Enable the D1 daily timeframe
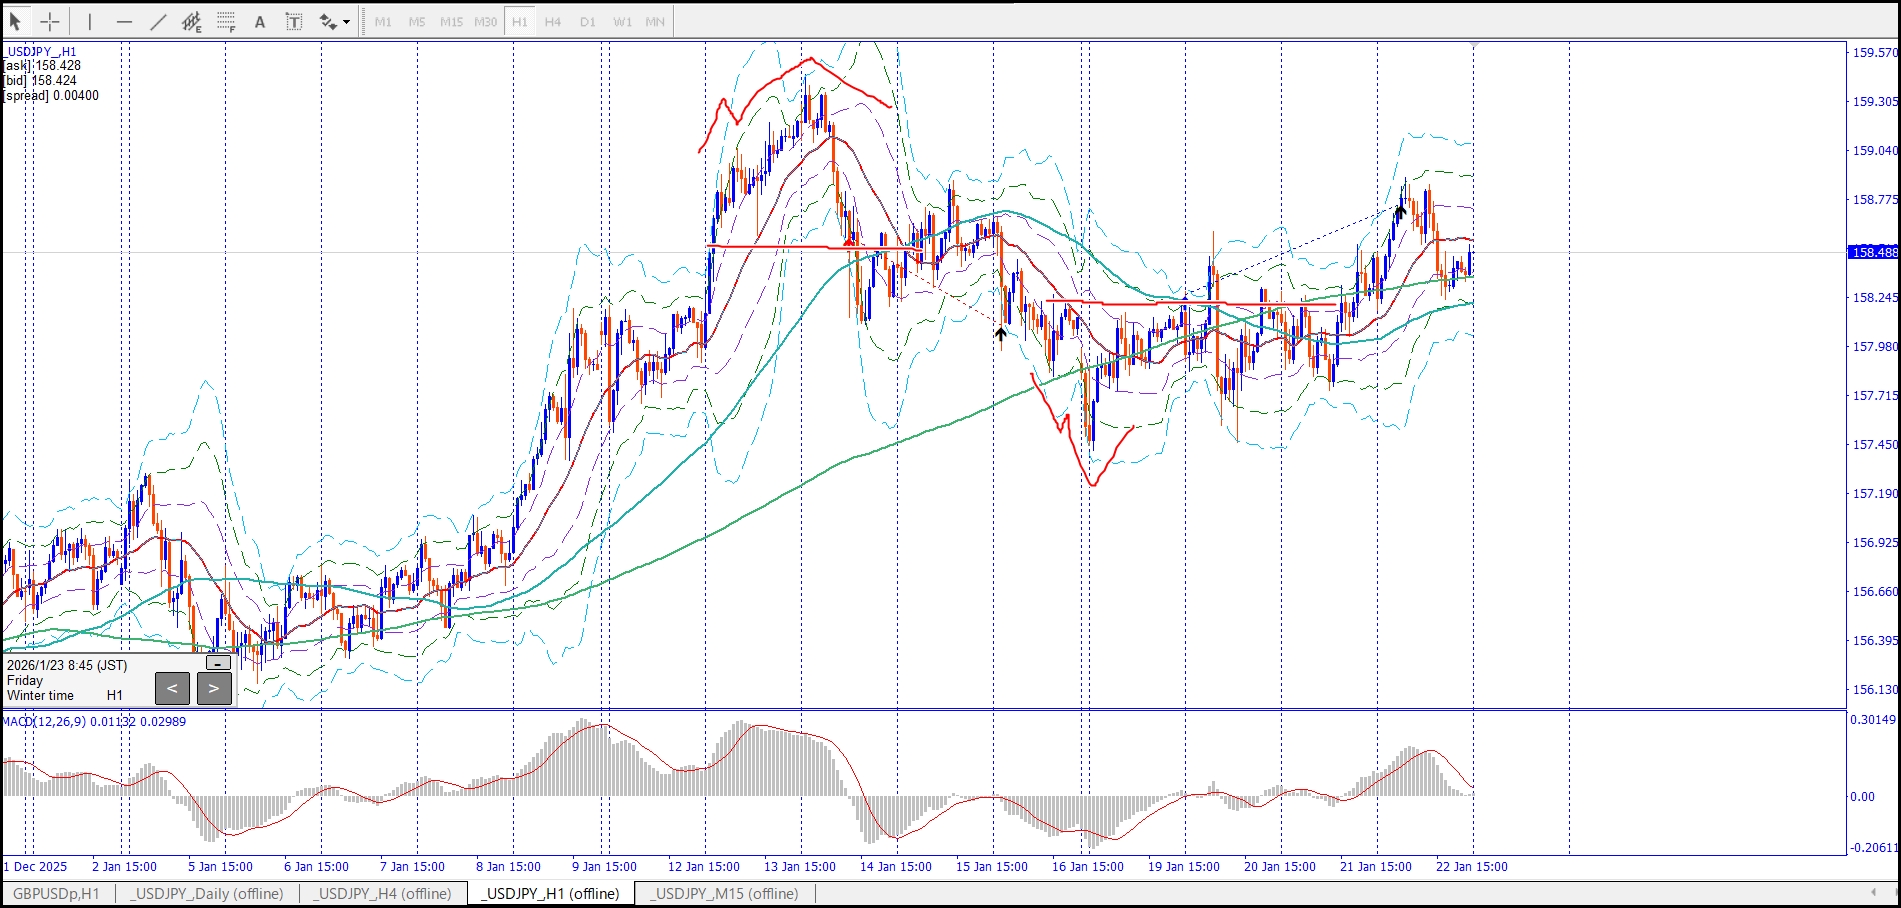The image size is (1901, 908). click(x=588, y=21)
